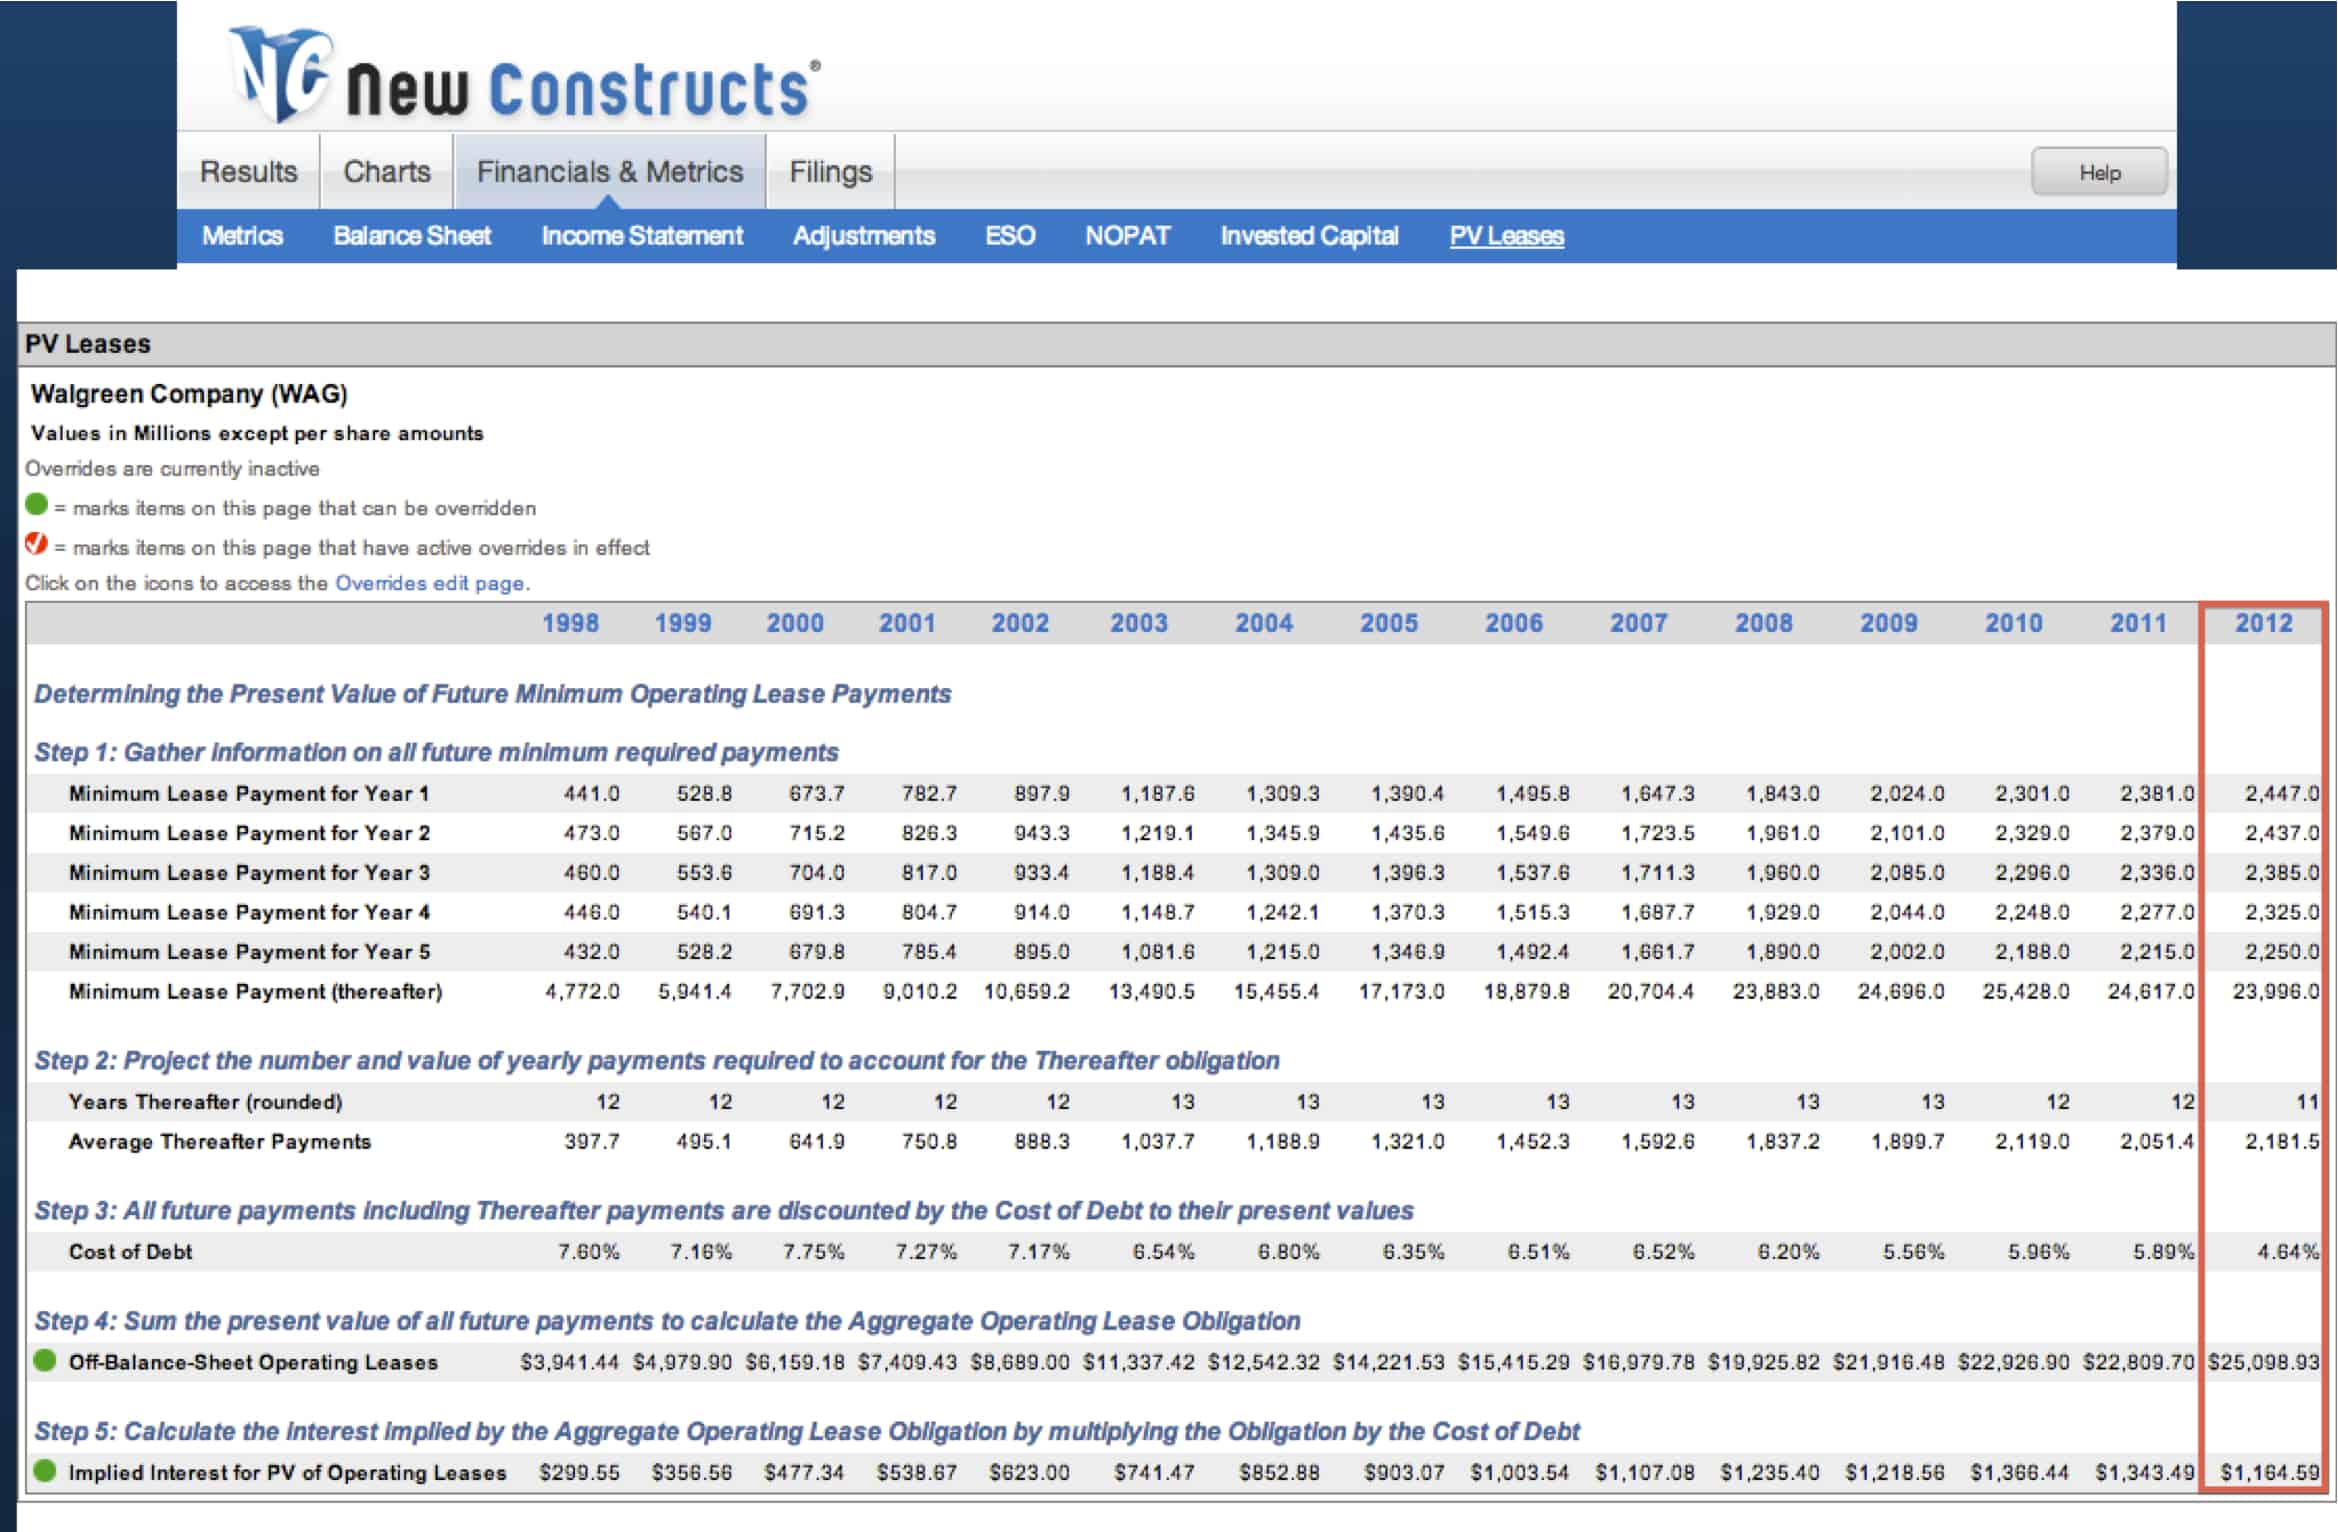Open the Adjustments page
The image size is (2338, 1532).
(864, 236)
